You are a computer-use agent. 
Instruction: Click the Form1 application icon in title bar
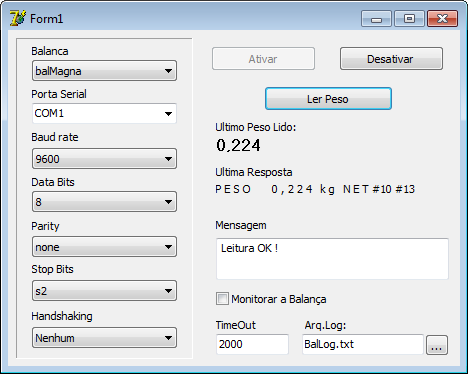(17, 18)
